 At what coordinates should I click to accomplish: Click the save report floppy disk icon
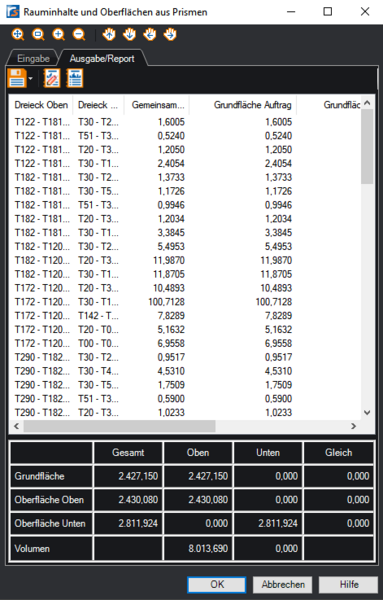pyautogui.click(x=17, y=78)
